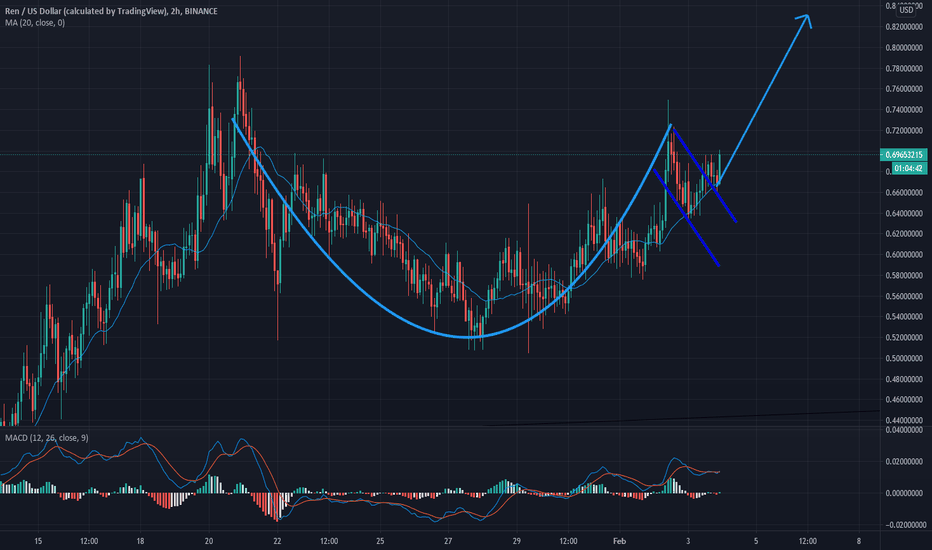932x550 pixels.
Task: Click the date label 20 on time axis
Action: click(209, 541)
